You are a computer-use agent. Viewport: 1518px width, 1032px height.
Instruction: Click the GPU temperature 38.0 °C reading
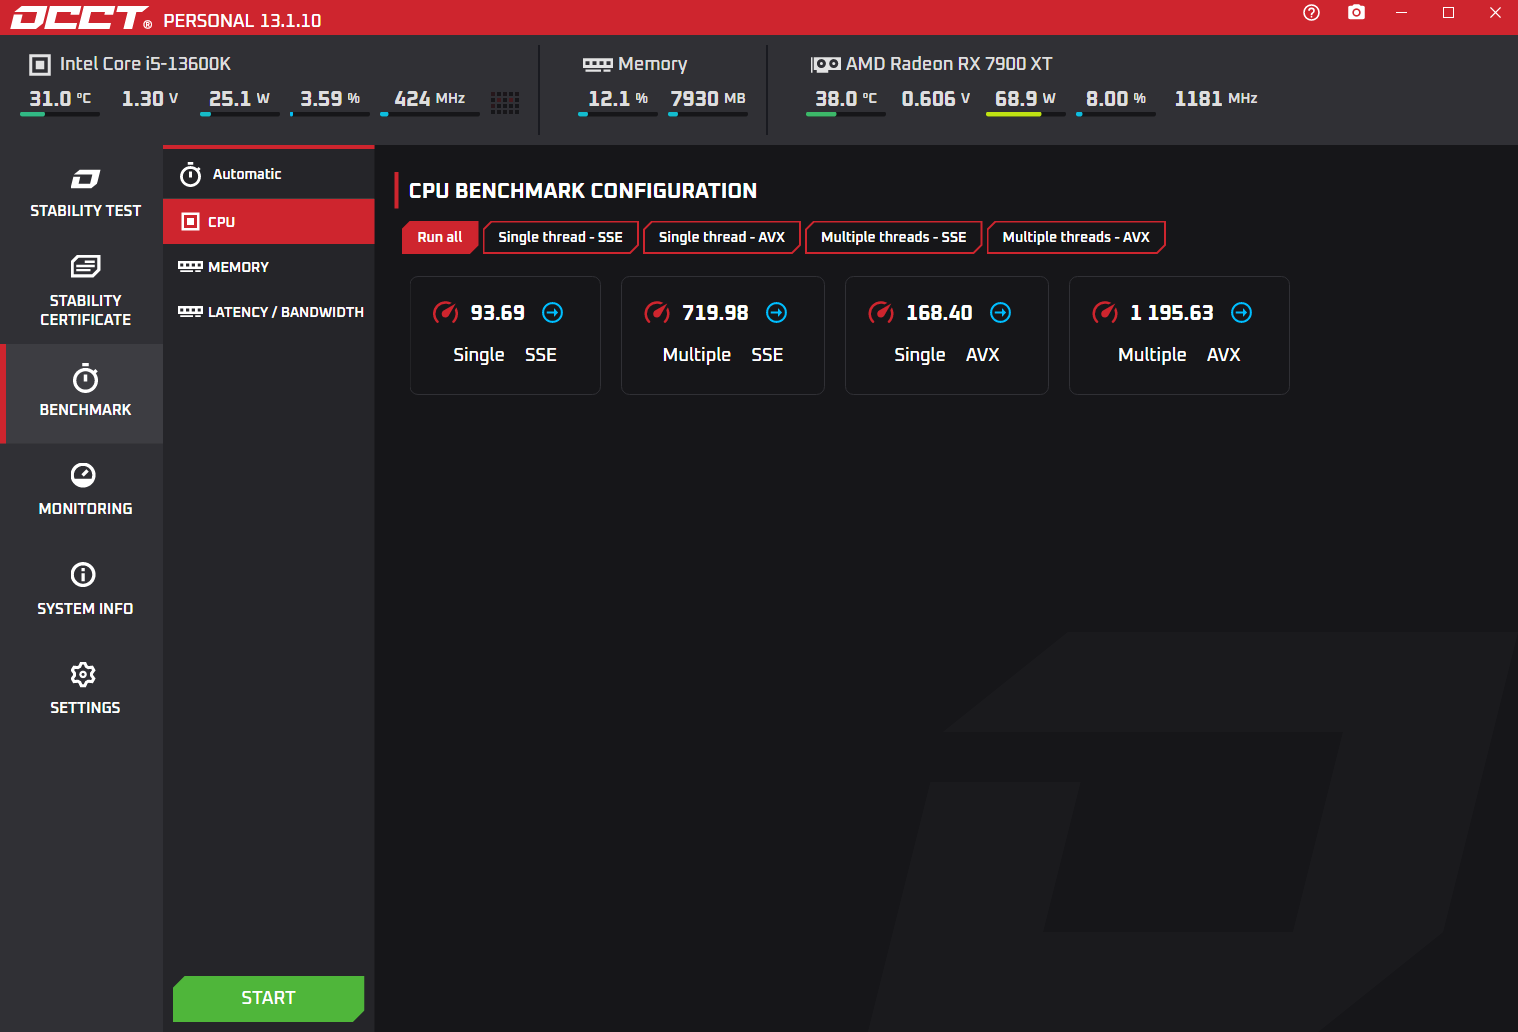(846, 99)
